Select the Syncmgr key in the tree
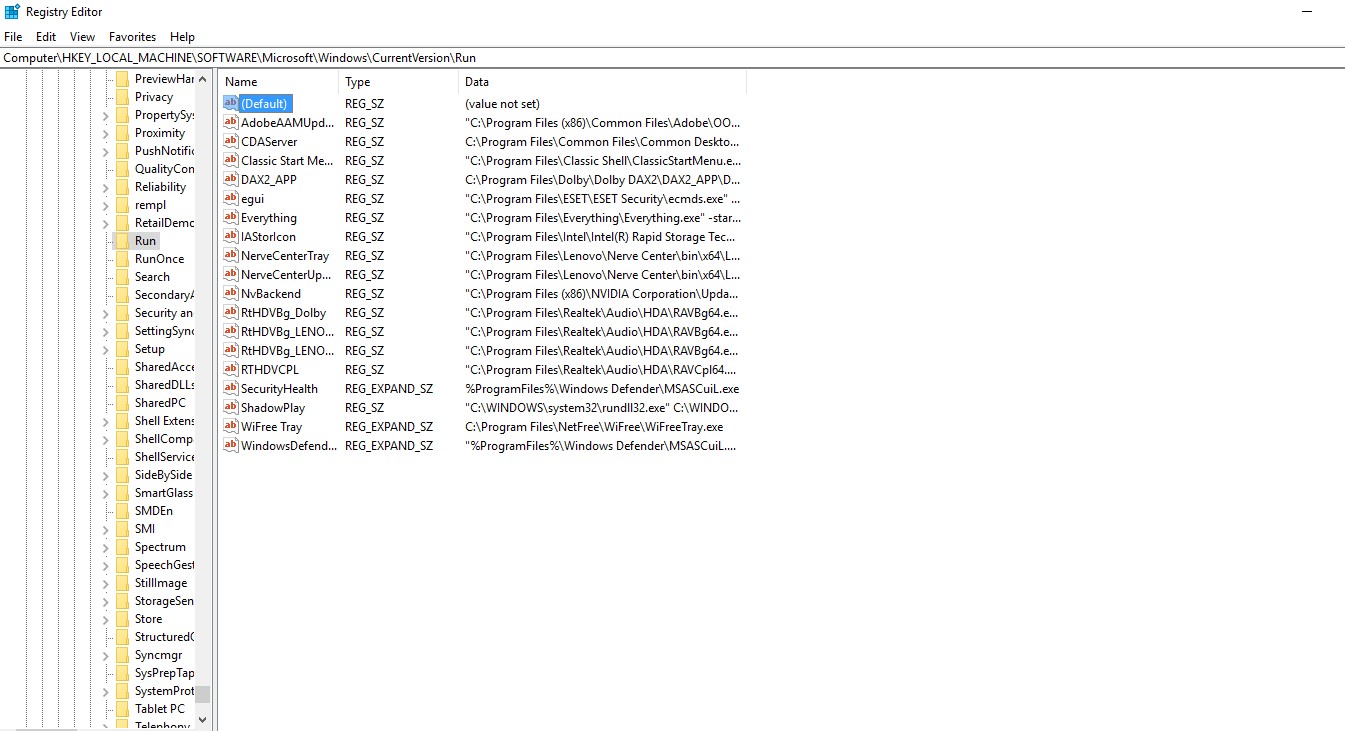Image resolution: width=1345 pixels, height=731 pixels. (x=159, y=655)
